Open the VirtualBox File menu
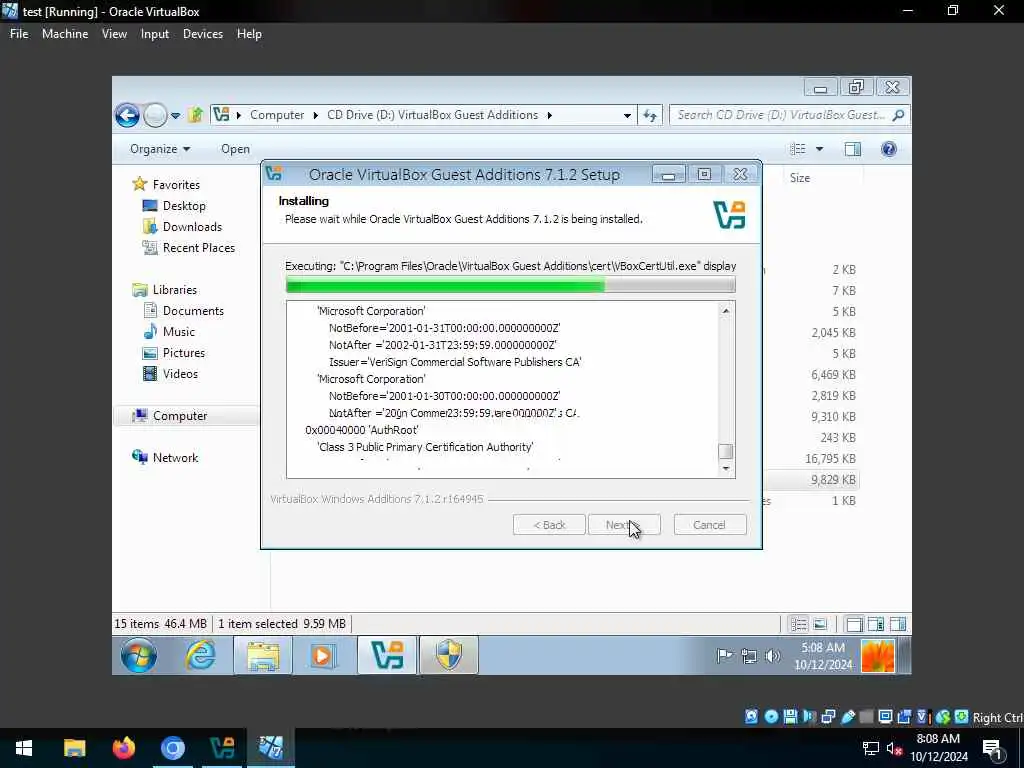This screenshot has height=768, width=1024. [x=19, y=34]
